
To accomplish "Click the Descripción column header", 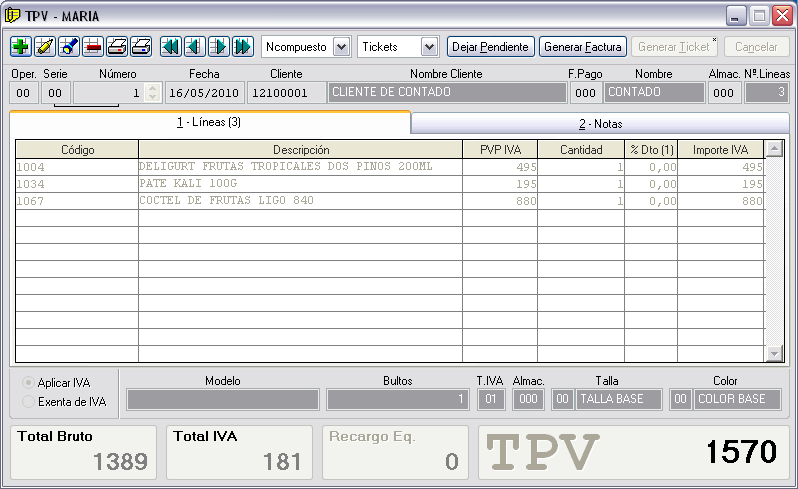I will pos(300,149).
